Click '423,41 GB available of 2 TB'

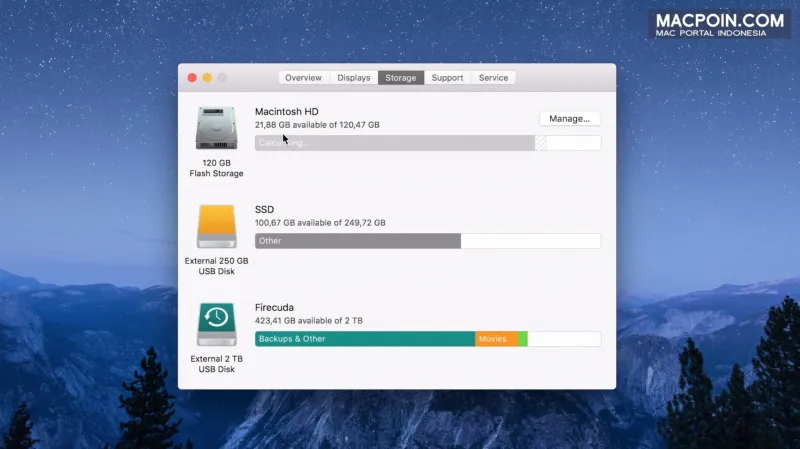[309, 320]
